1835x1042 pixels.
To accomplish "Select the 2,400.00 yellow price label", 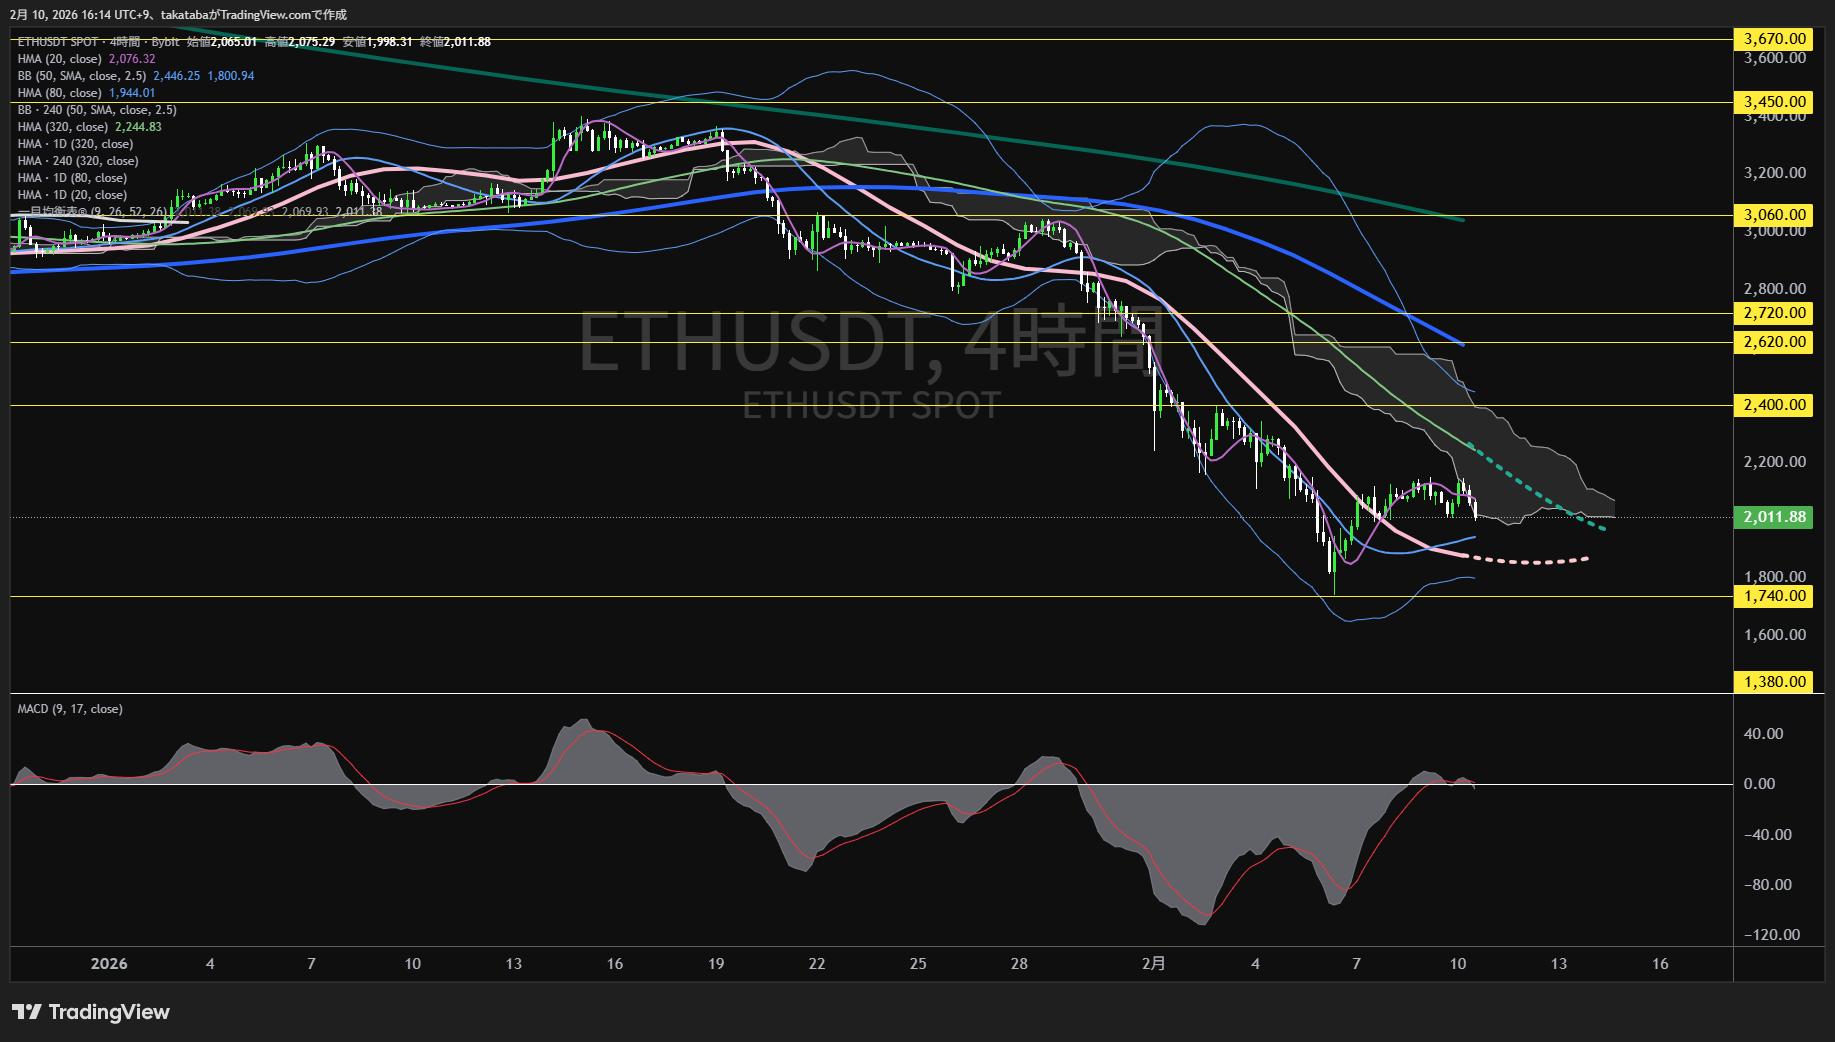I will coord(1774,405).
